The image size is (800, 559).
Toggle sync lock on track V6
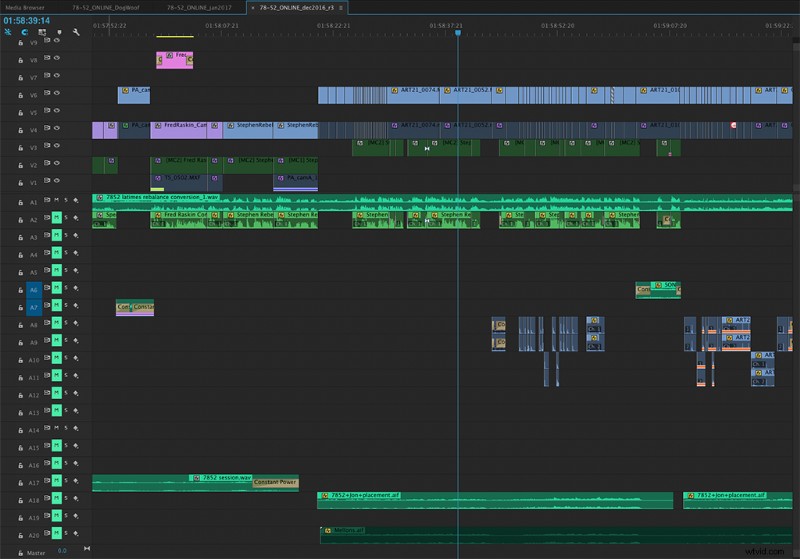47,93
